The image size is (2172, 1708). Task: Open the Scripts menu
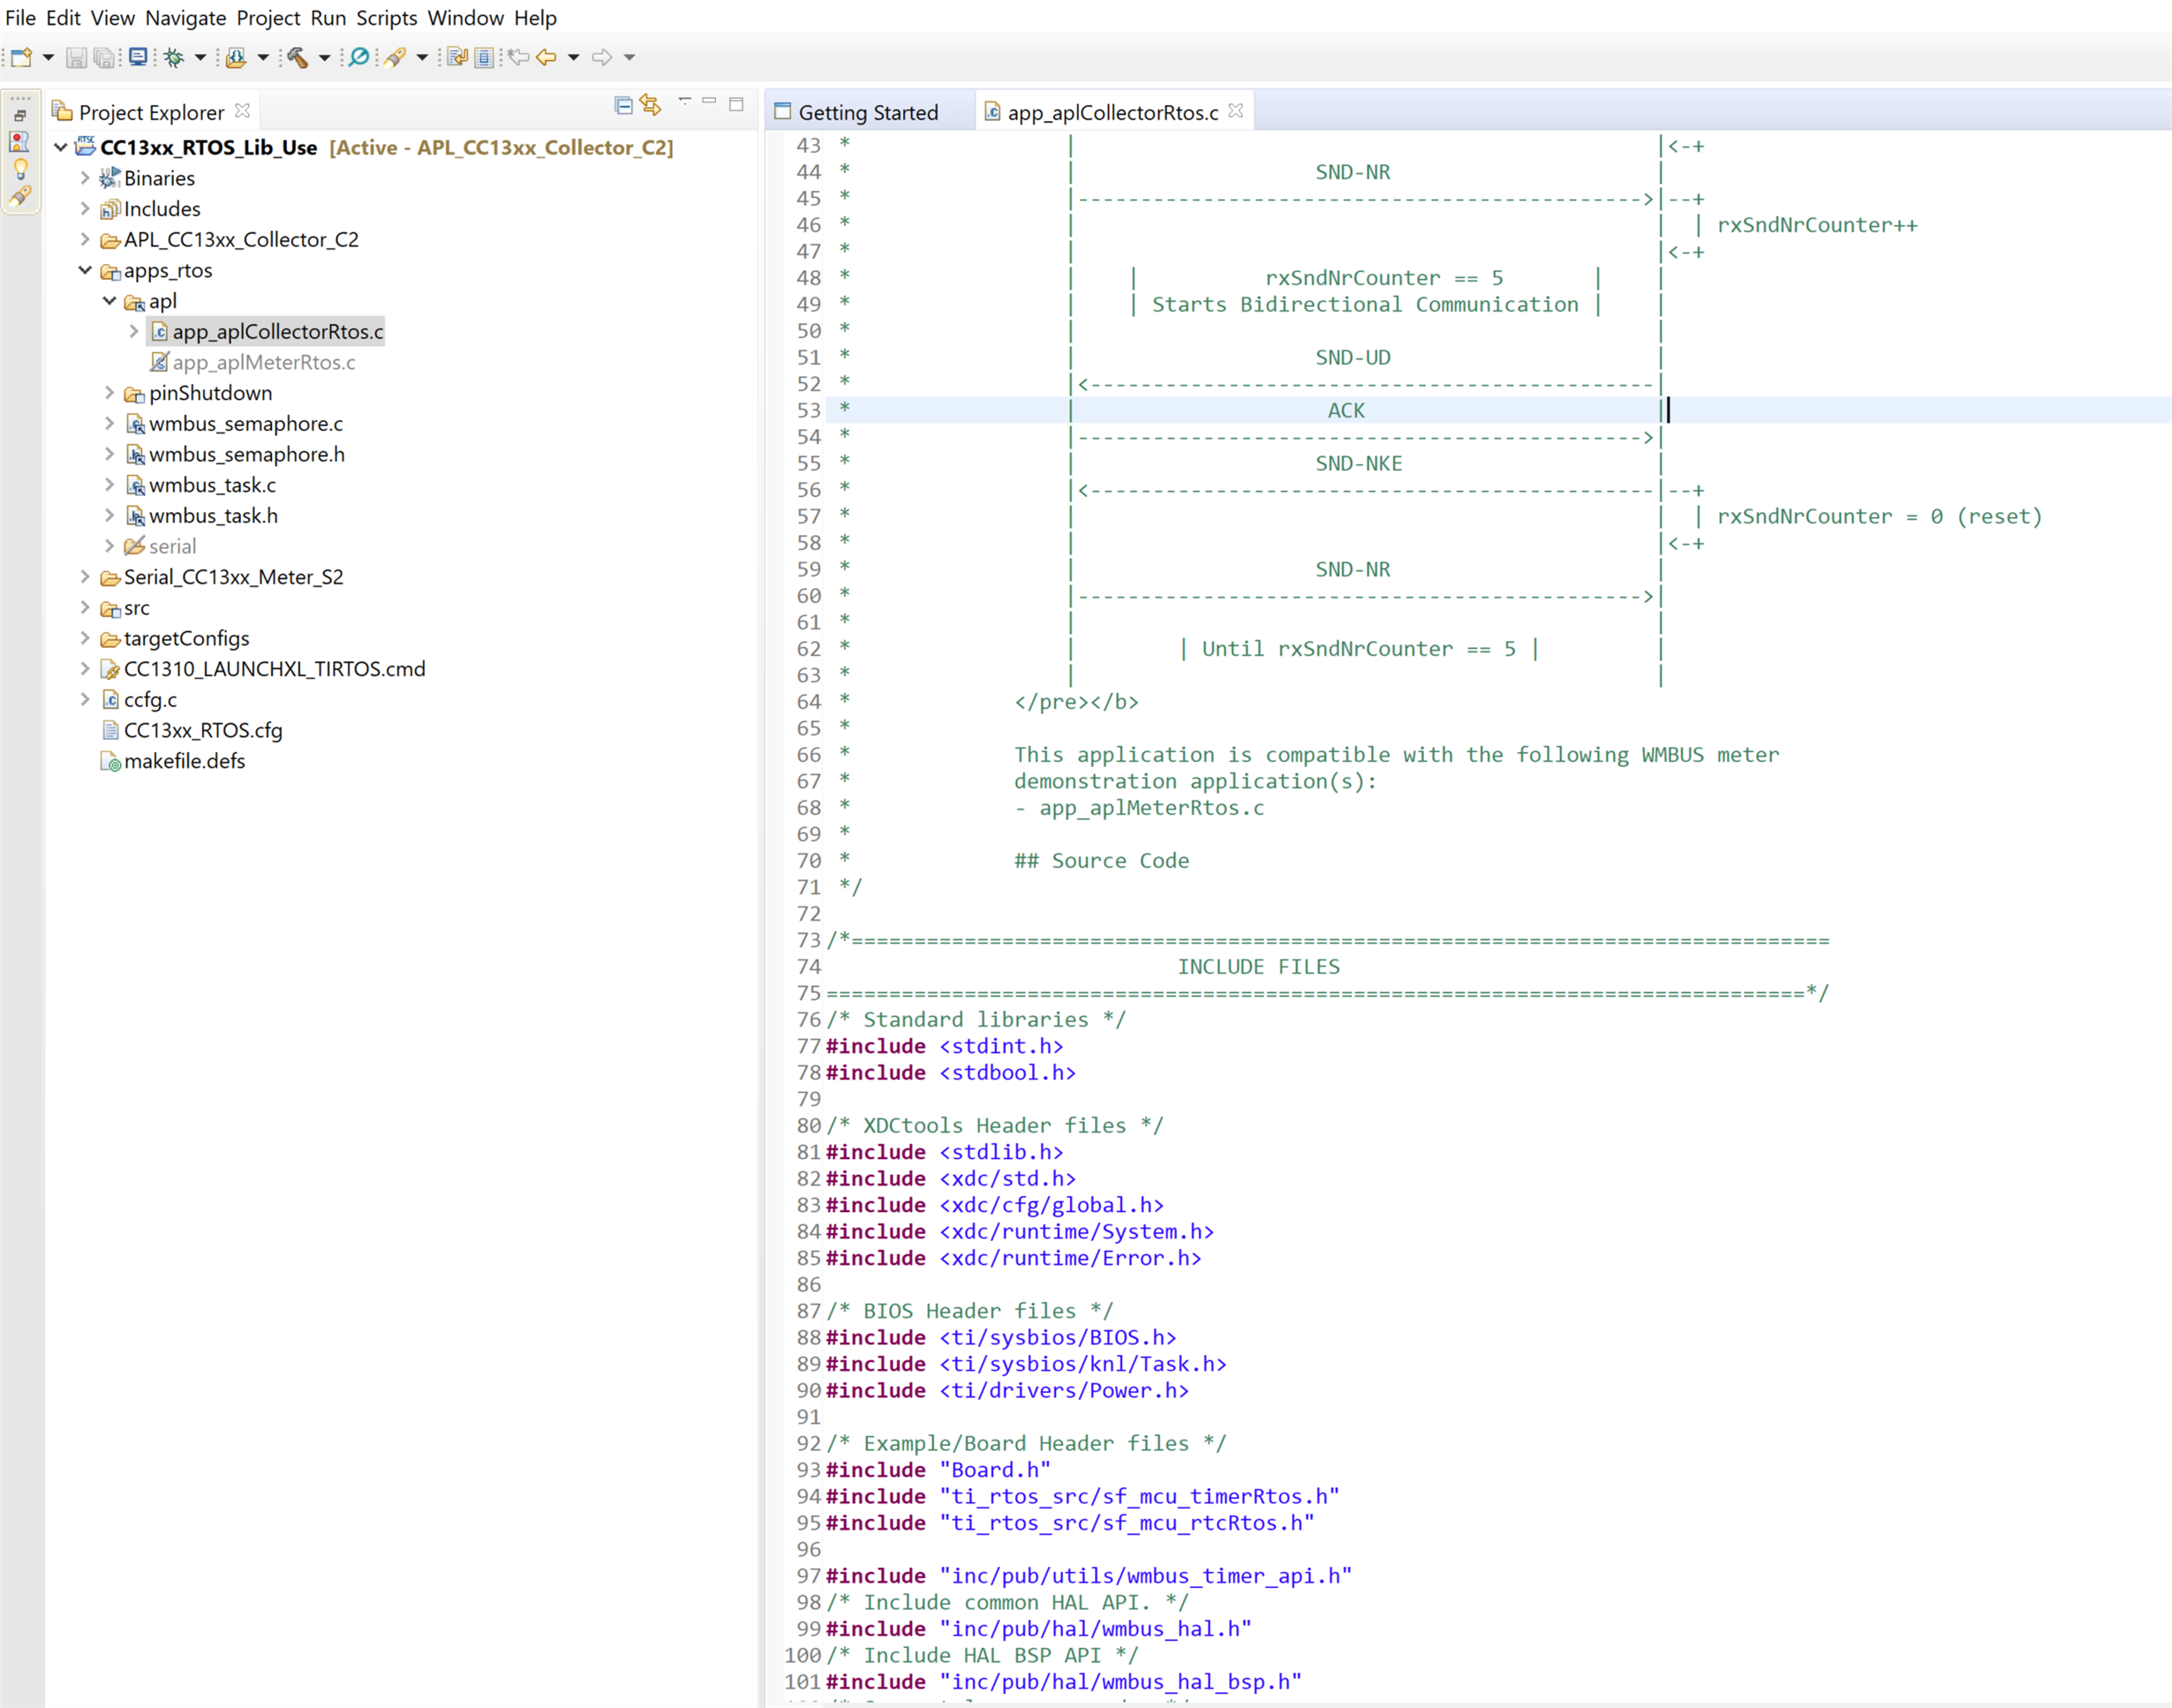point(386,18)
